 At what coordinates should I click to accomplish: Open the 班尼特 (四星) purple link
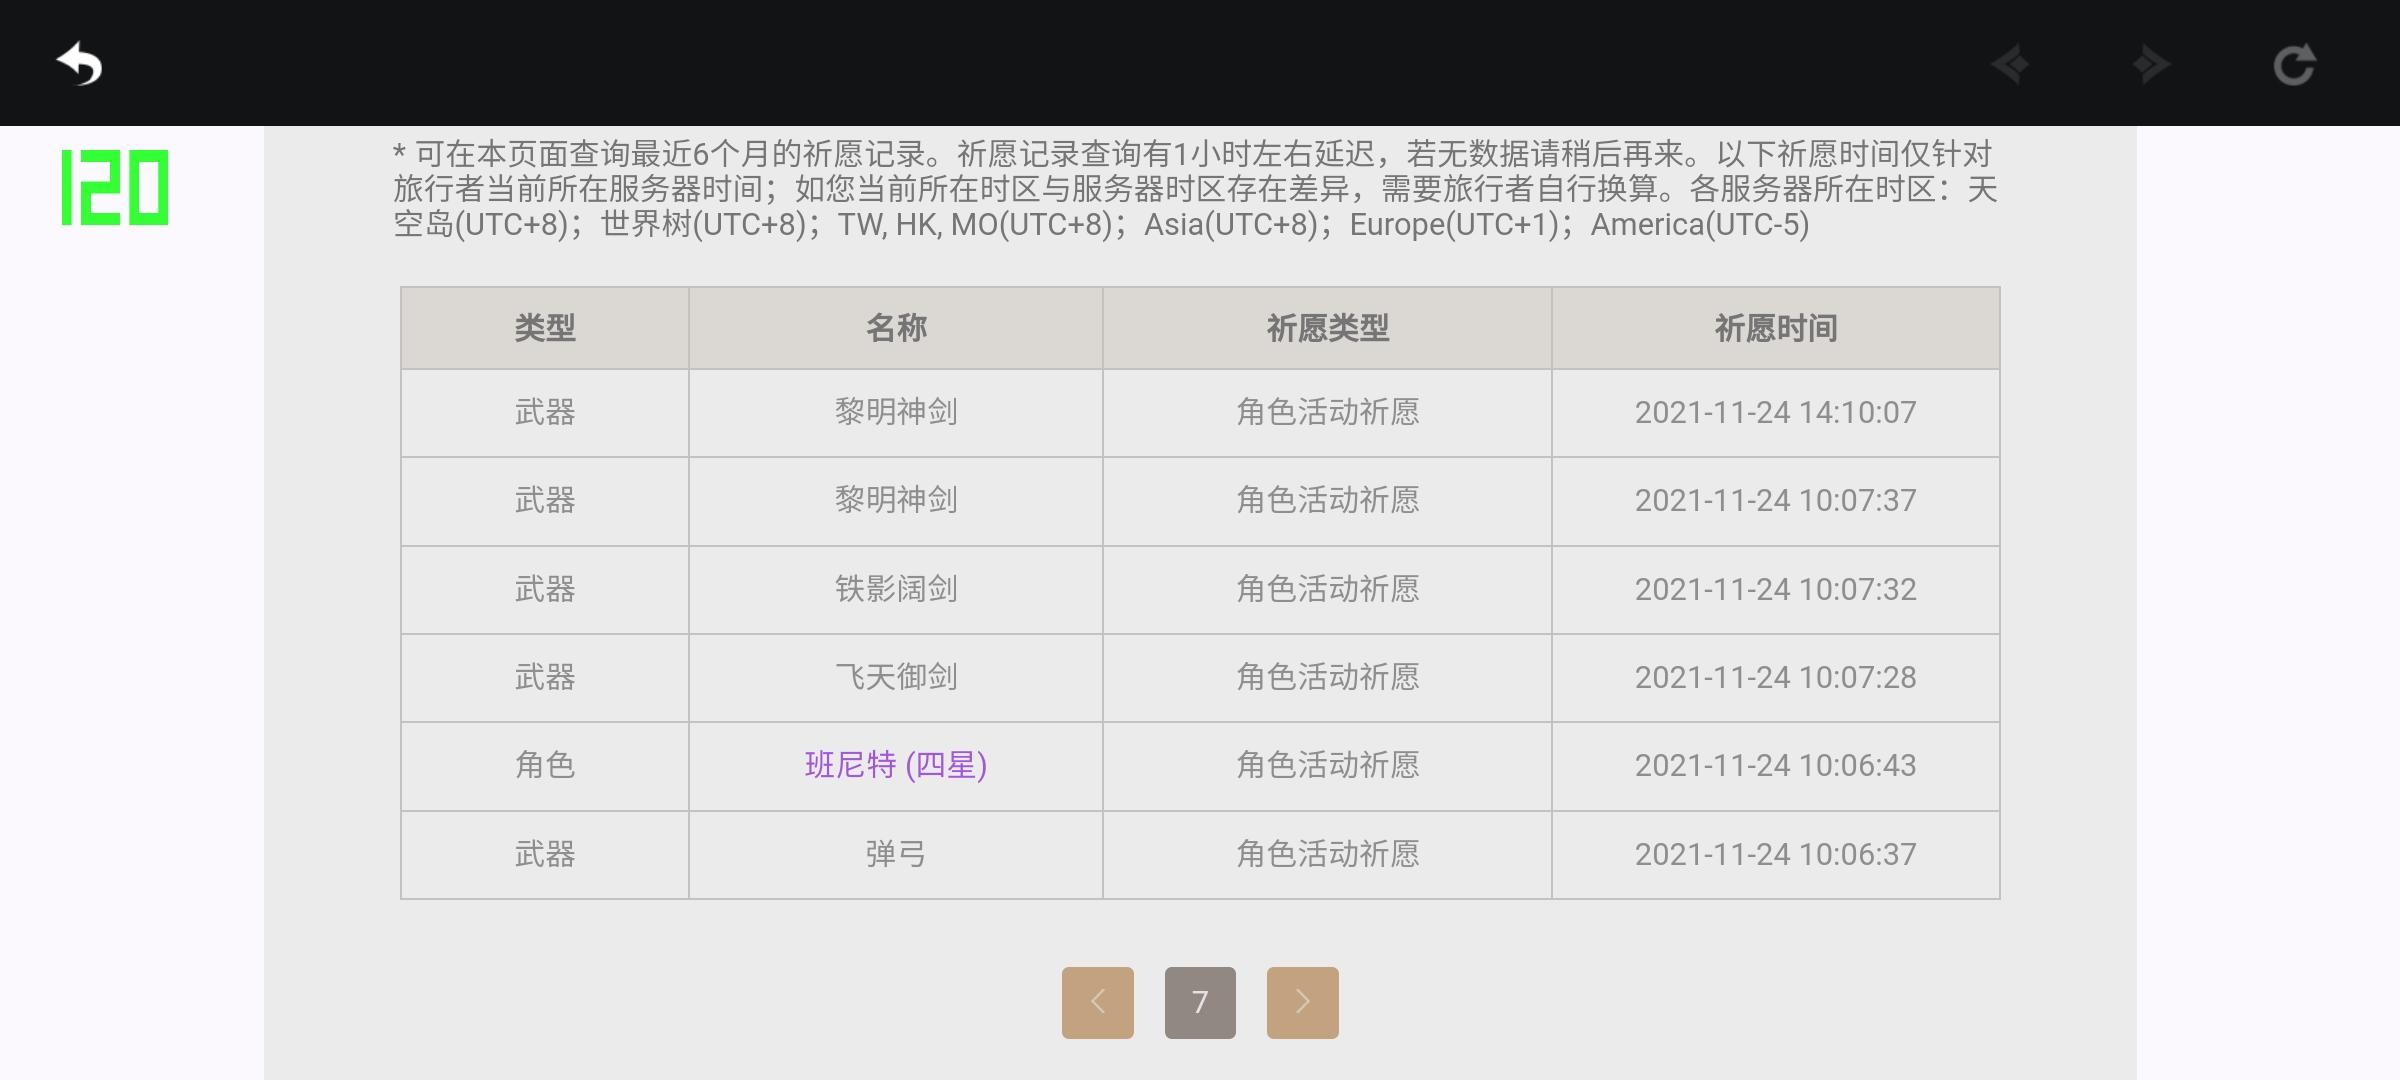[896, 765]
